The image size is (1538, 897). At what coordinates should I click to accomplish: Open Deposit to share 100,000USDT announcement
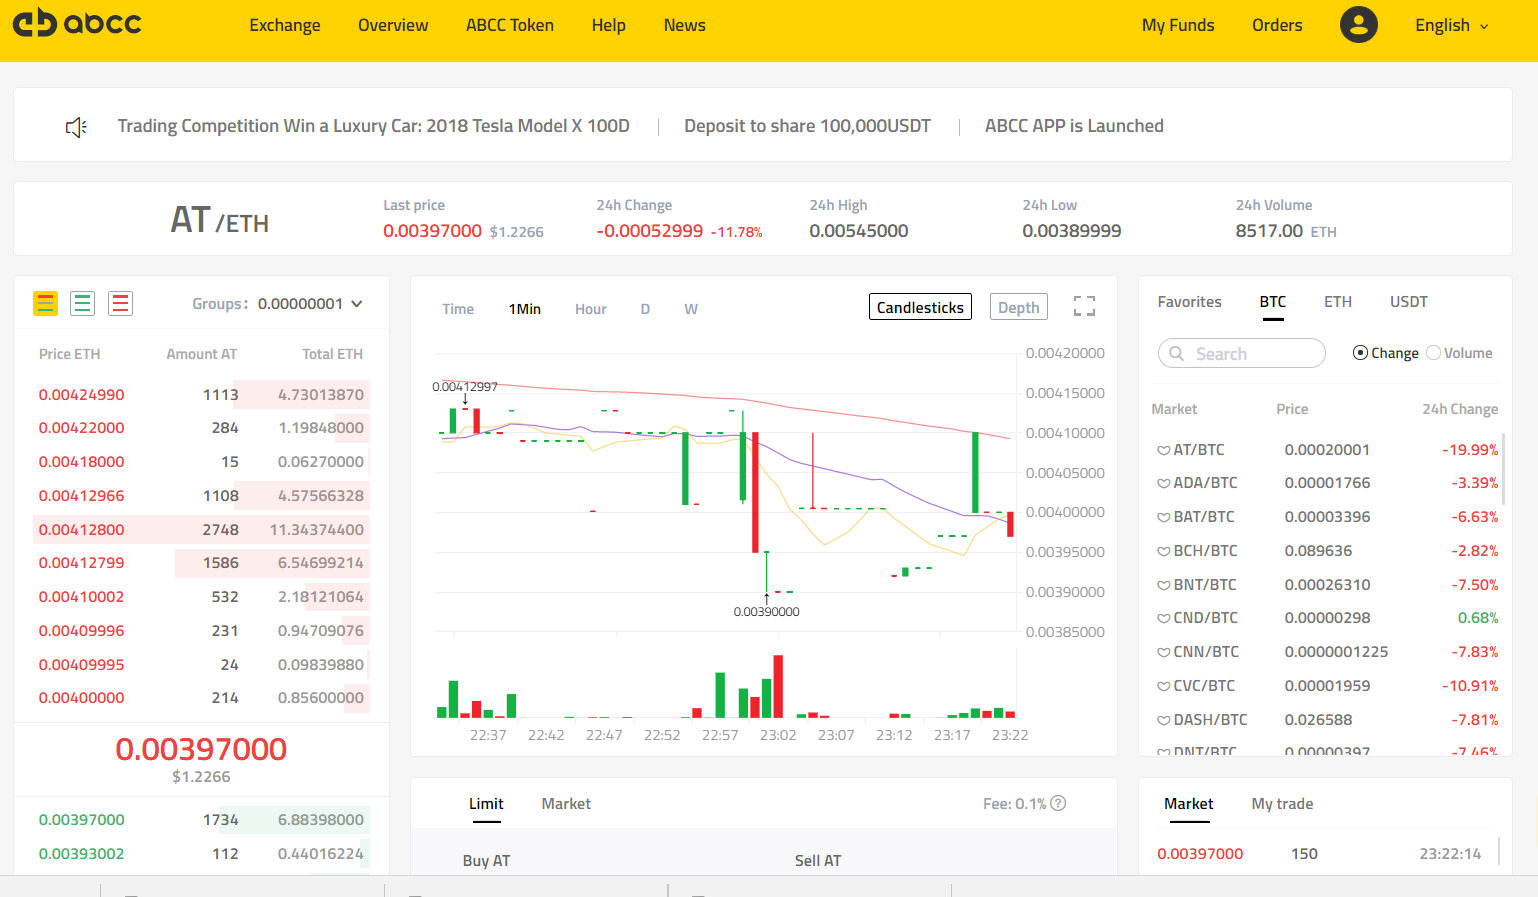coord(807,126)
